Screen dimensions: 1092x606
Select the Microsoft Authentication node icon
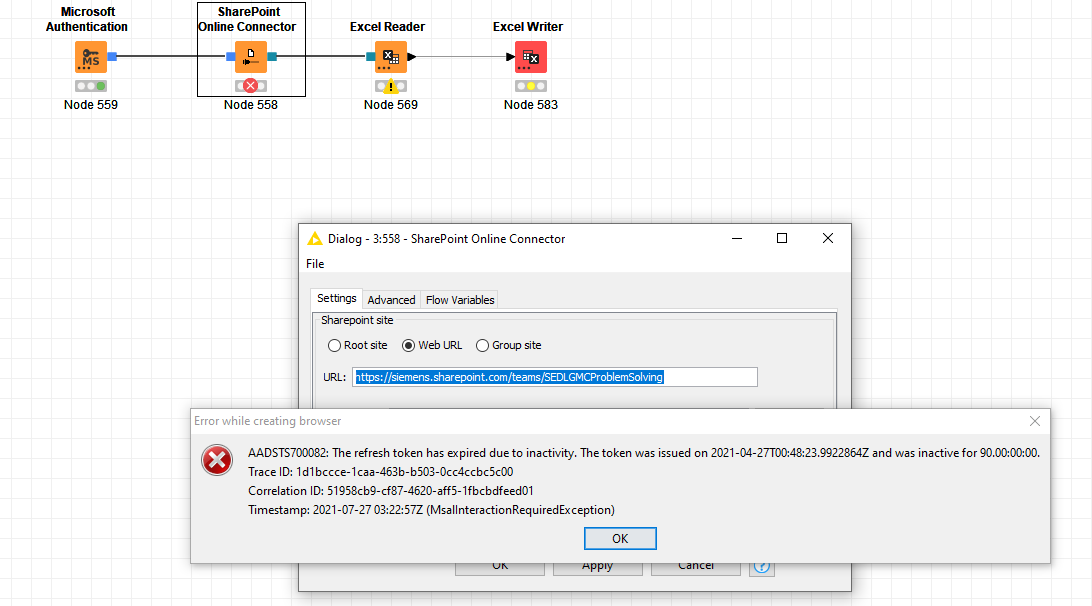(90, 57)
